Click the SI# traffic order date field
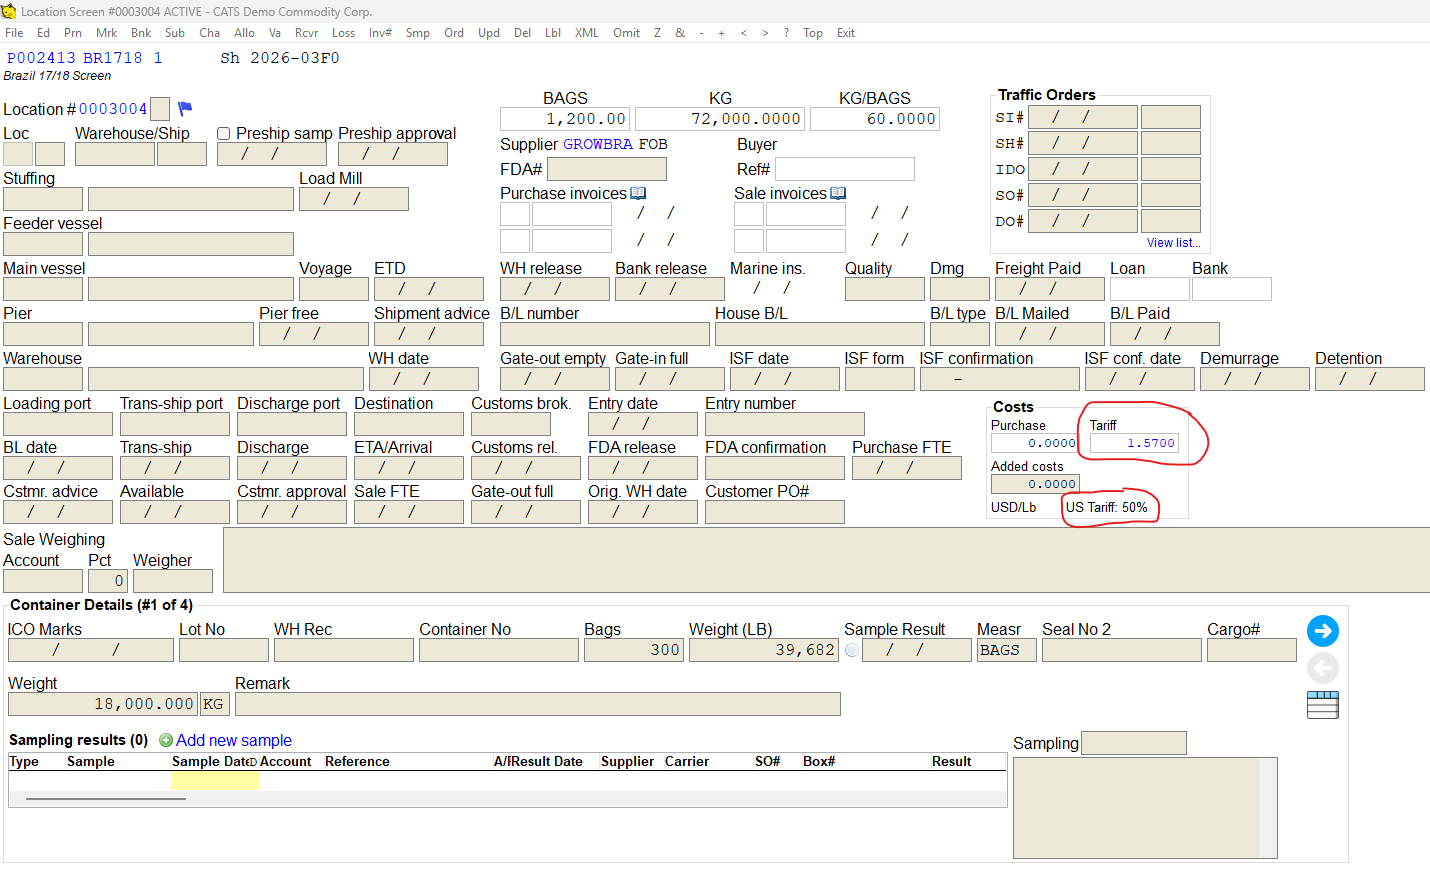This screenshot has width=1430, height=882. (x=1083, y=117)
